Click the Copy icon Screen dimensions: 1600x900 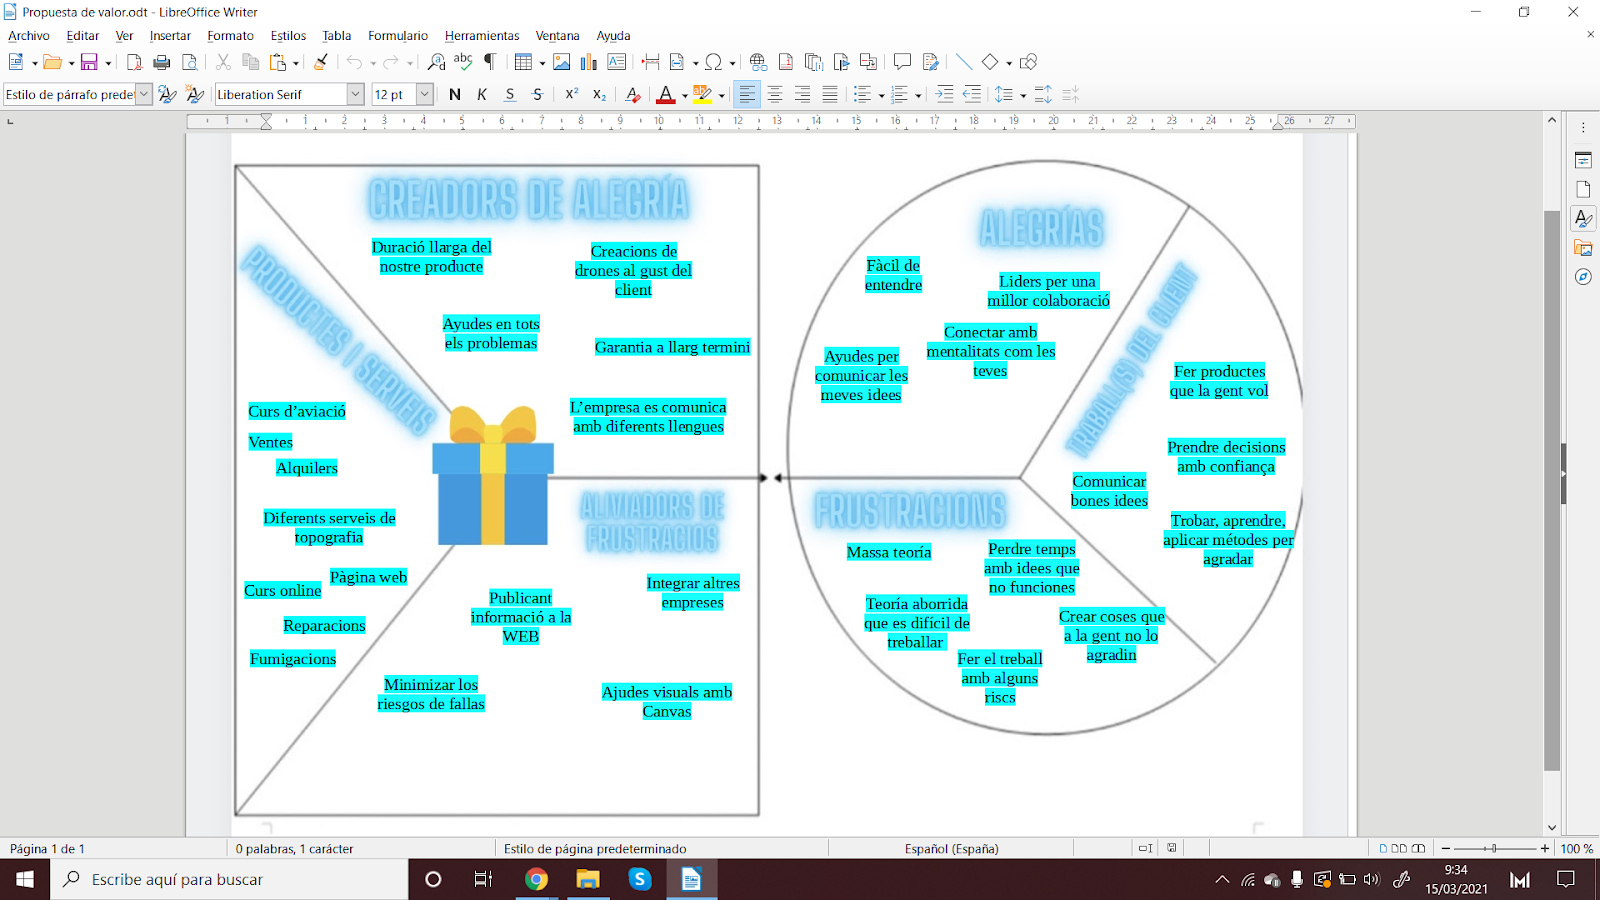point(251,62)
